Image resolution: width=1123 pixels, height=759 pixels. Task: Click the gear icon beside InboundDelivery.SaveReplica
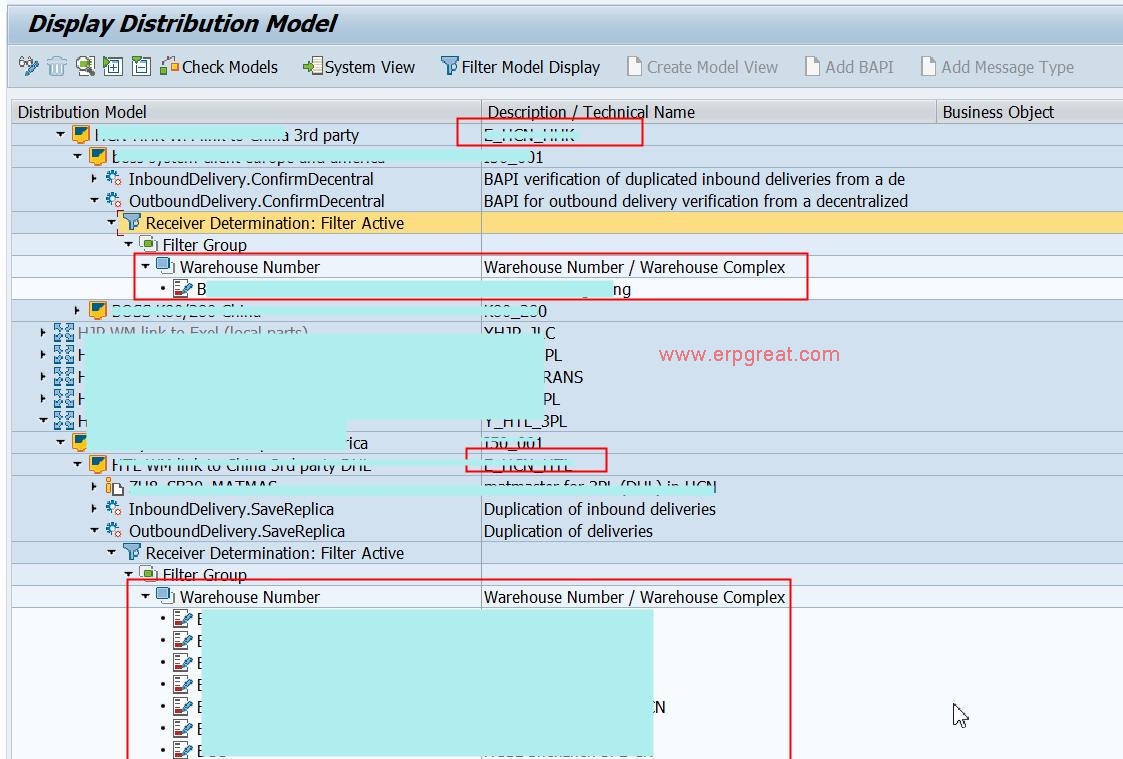coord(114,508)
